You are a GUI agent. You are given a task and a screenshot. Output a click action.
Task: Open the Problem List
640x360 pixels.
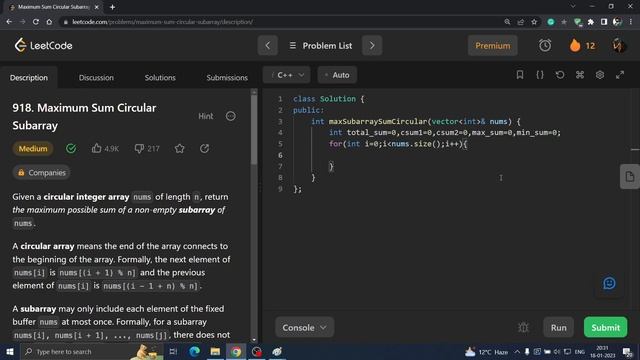click(321, 45)
